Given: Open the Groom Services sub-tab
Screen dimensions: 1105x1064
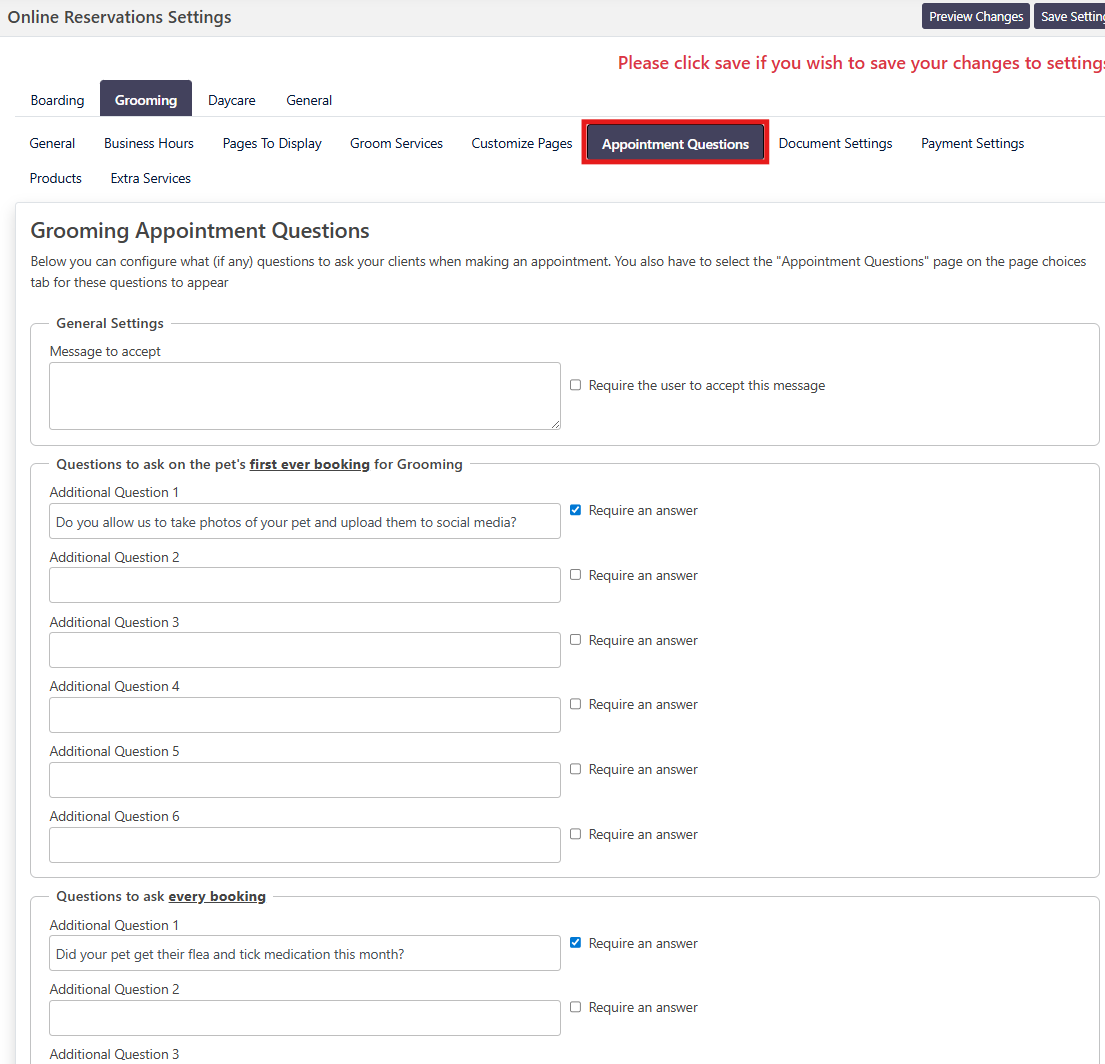Looking at the screenshot, I should (396, 143).
